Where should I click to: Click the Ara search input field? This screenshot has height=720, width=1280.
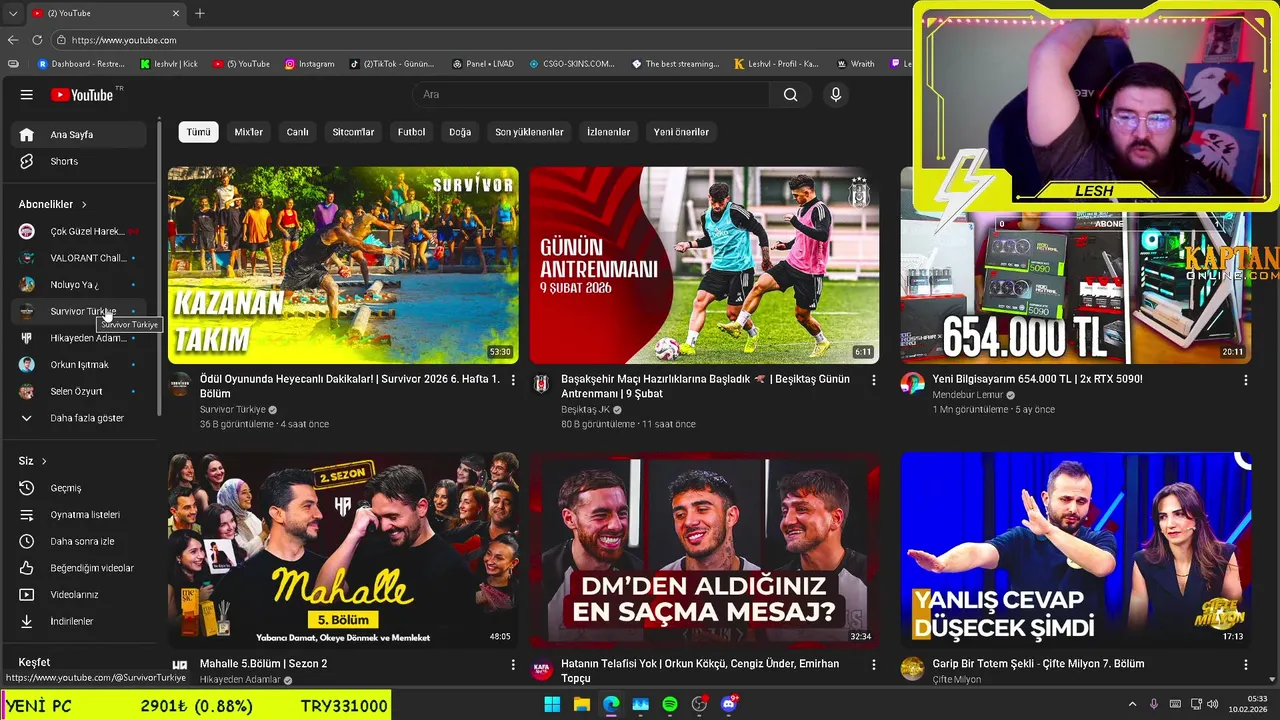click(x=590, y=95)
